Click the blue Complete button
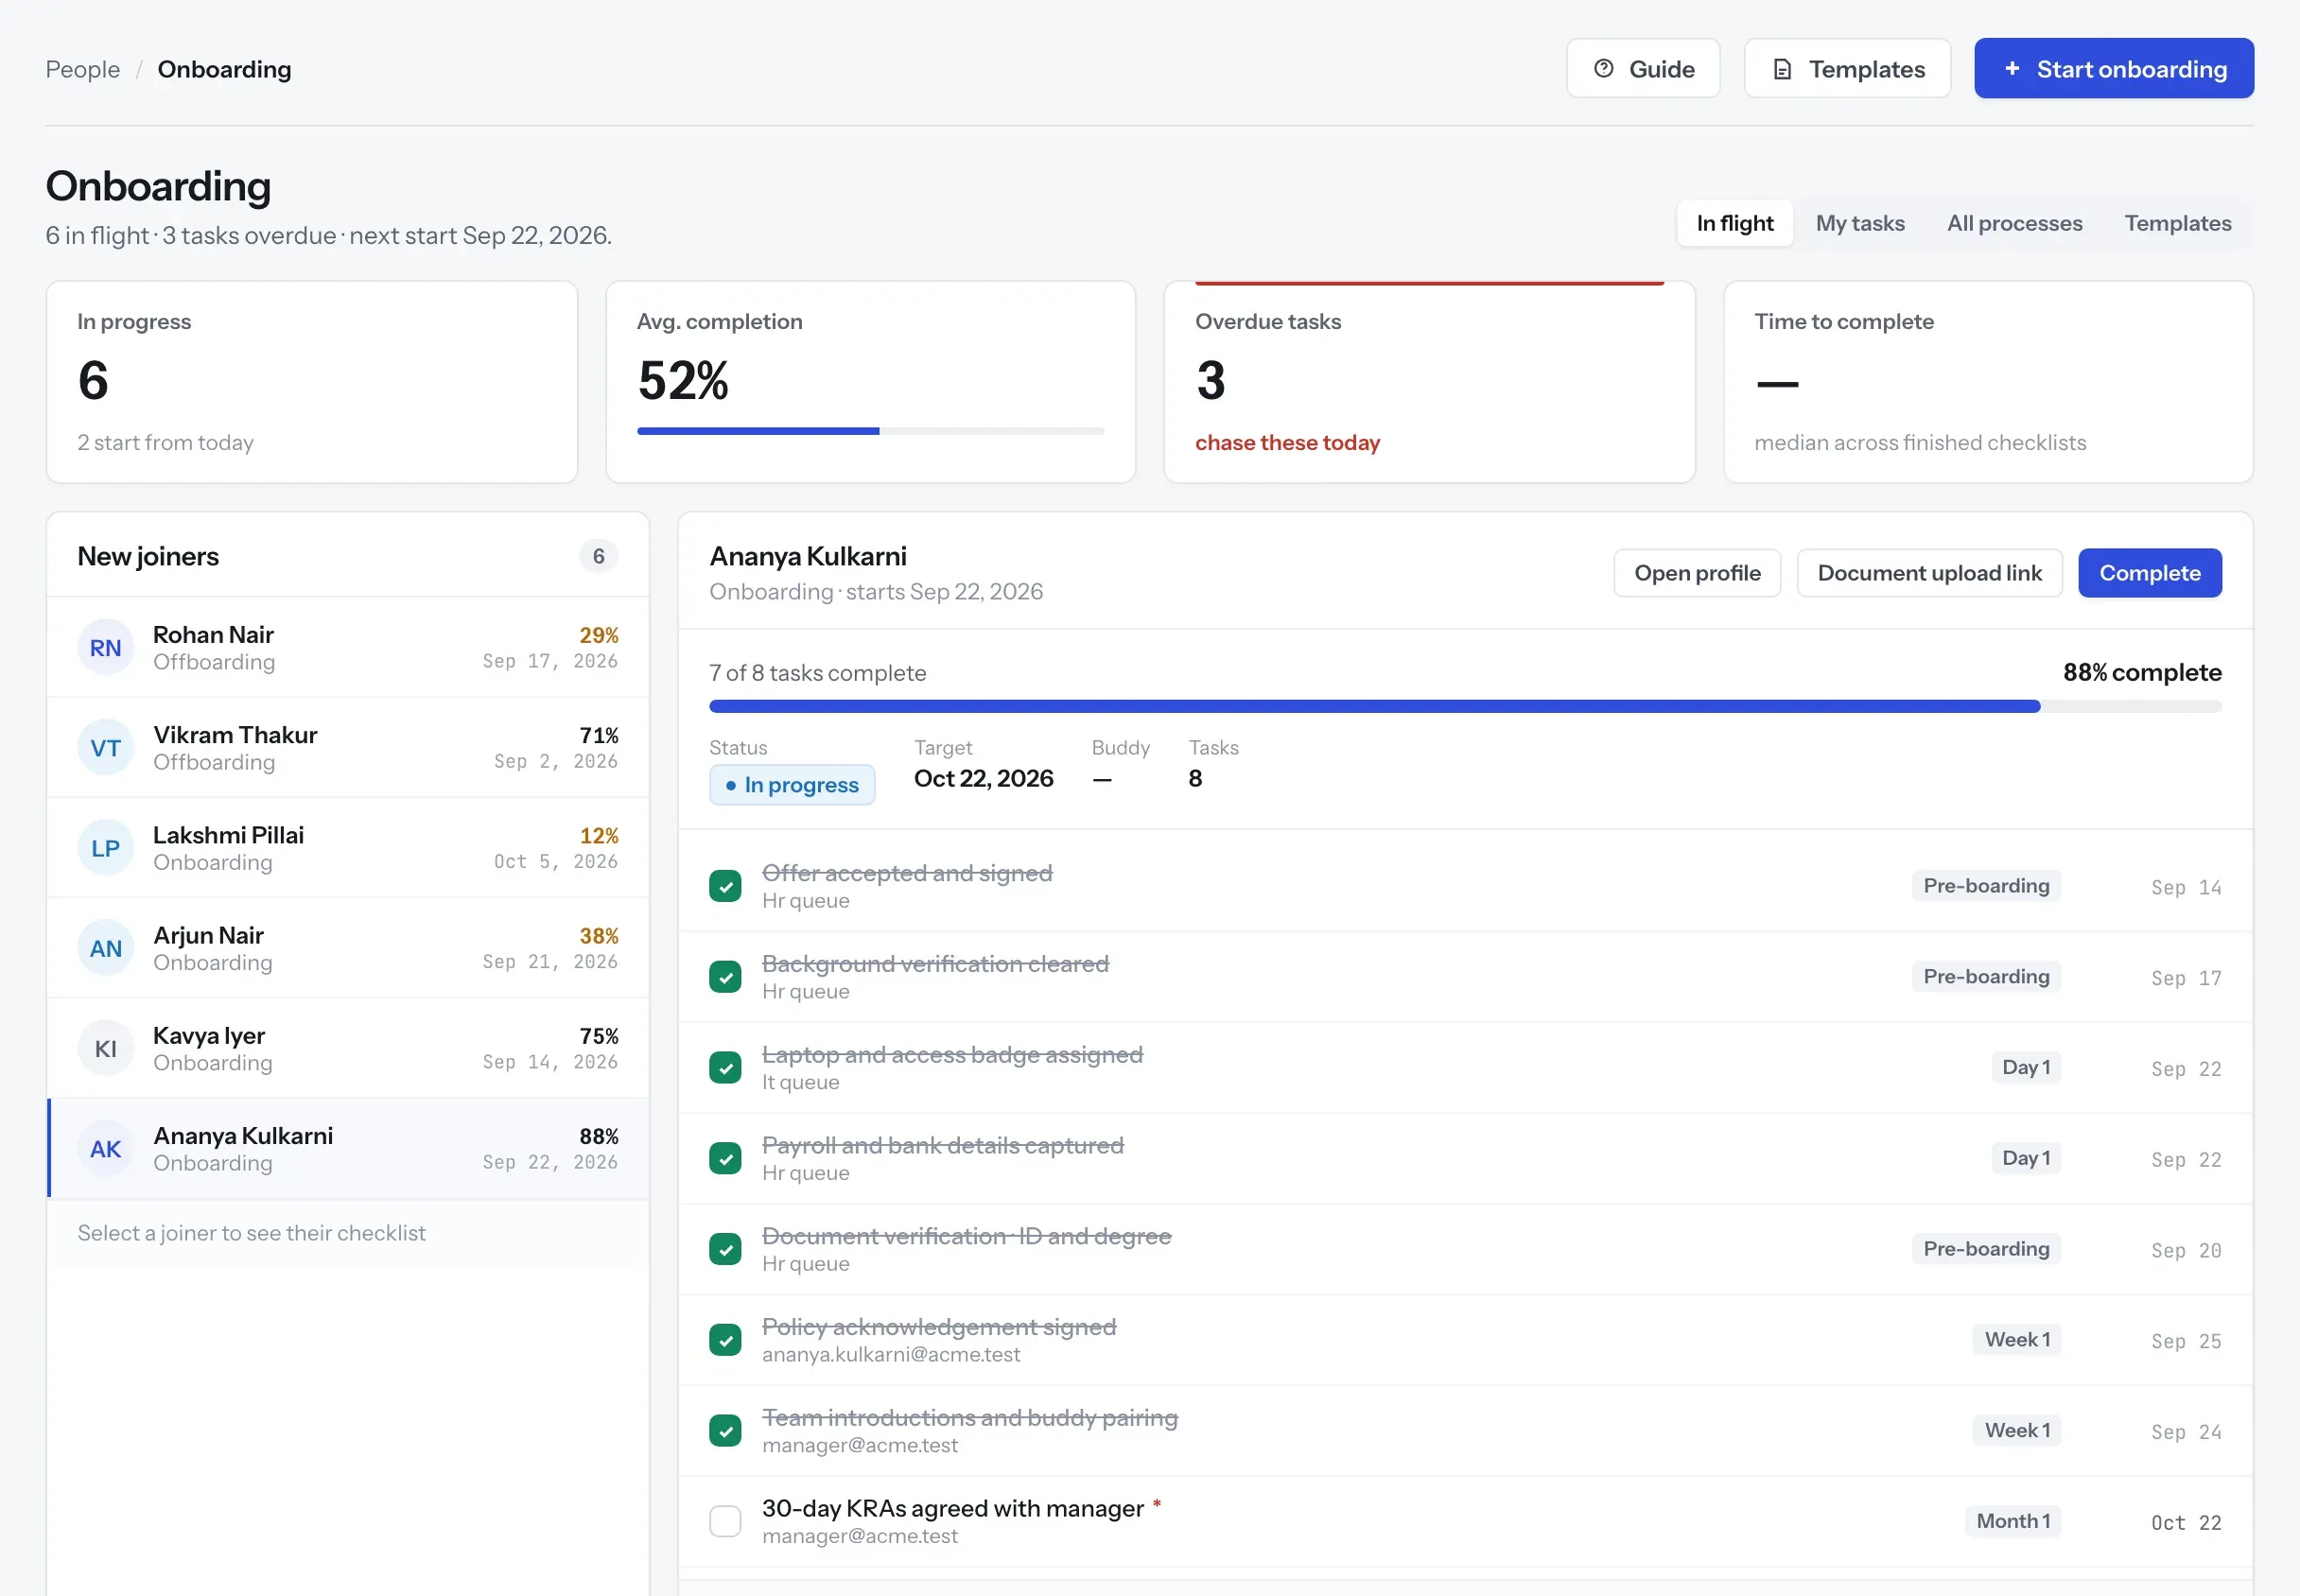 (2149, 573)
